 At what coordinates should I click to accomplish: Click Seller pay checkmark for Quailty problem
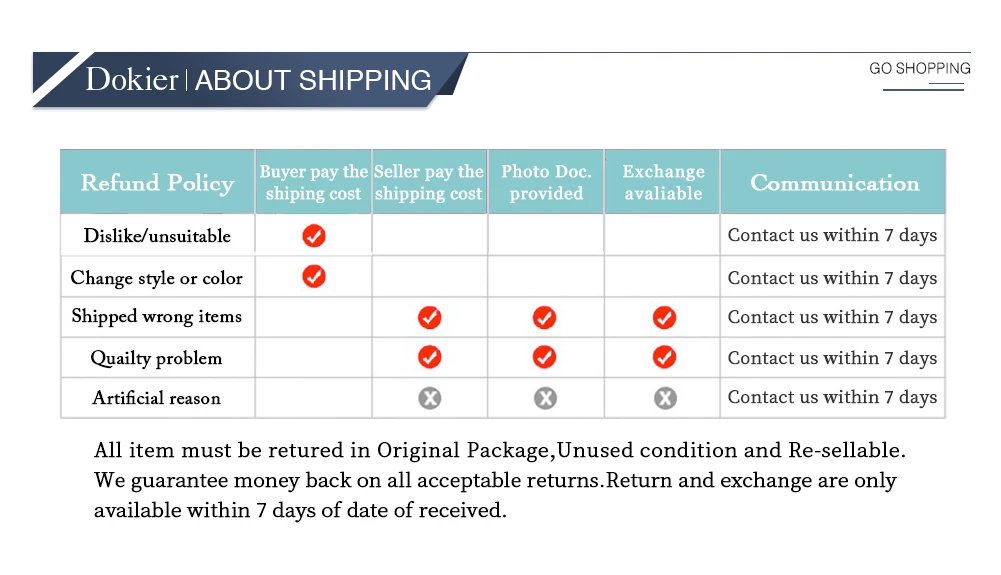point(430,357)
